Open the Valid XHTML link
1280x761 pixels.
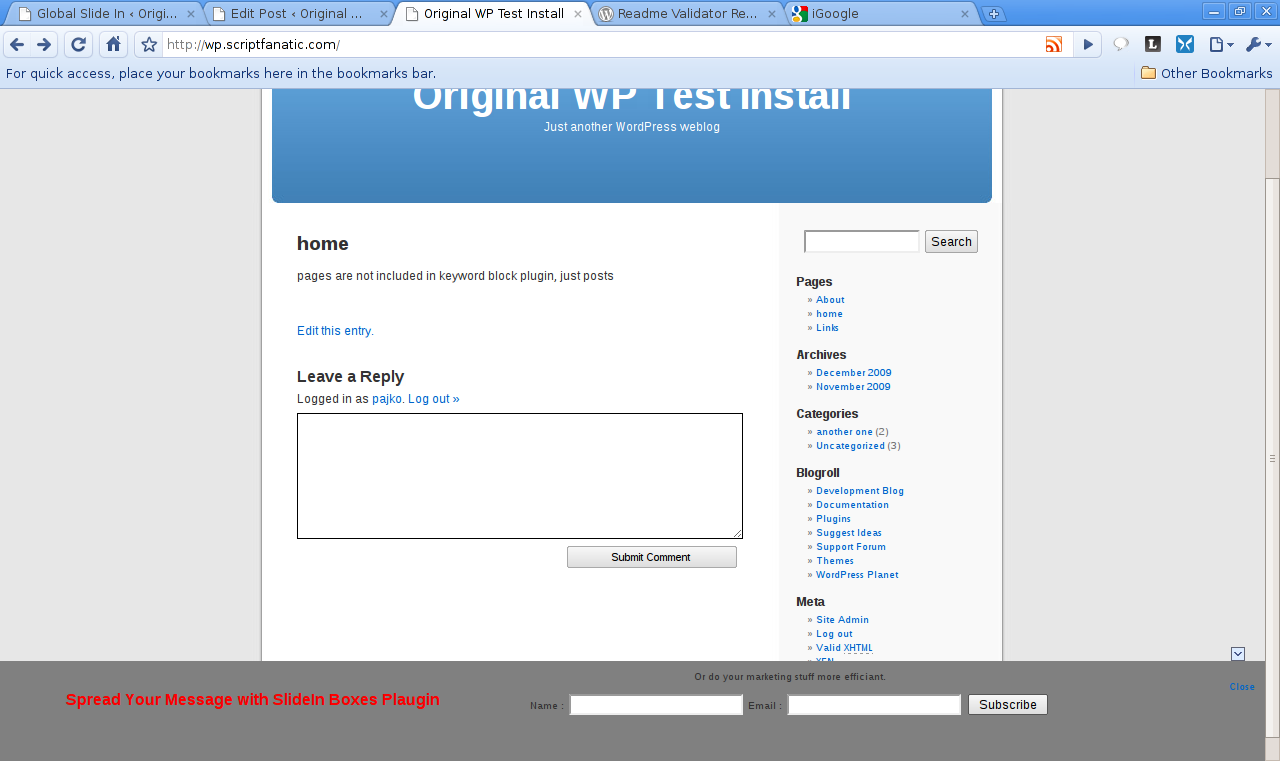pos(844,648)
